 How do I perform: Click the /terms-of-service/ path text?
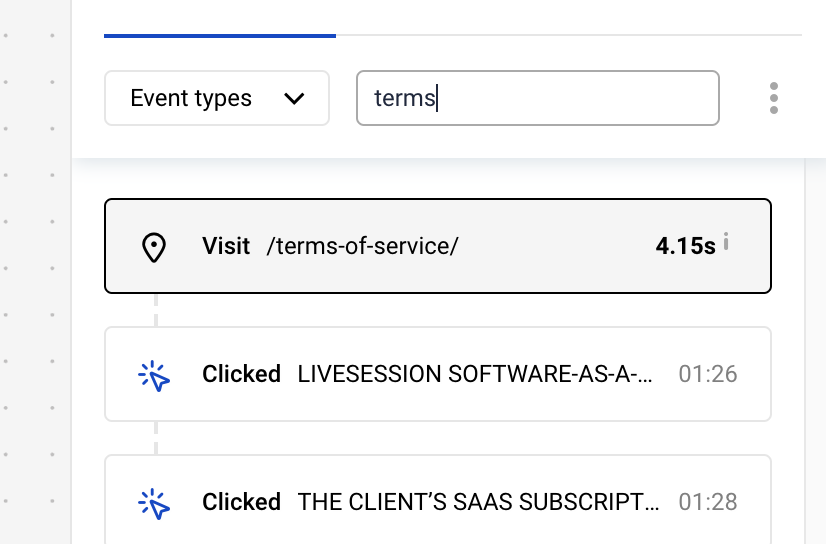tap(362, 247)
